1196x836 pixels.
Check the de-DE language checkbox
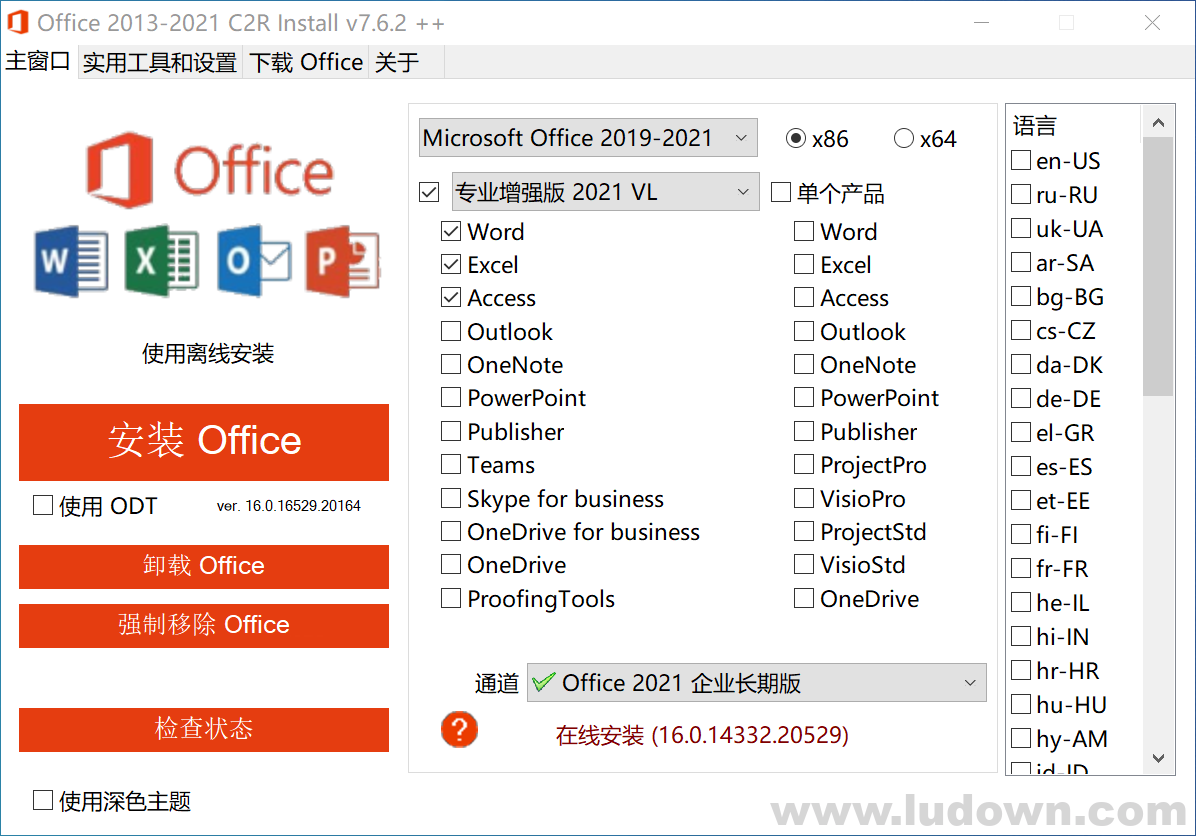(1021, 398)
